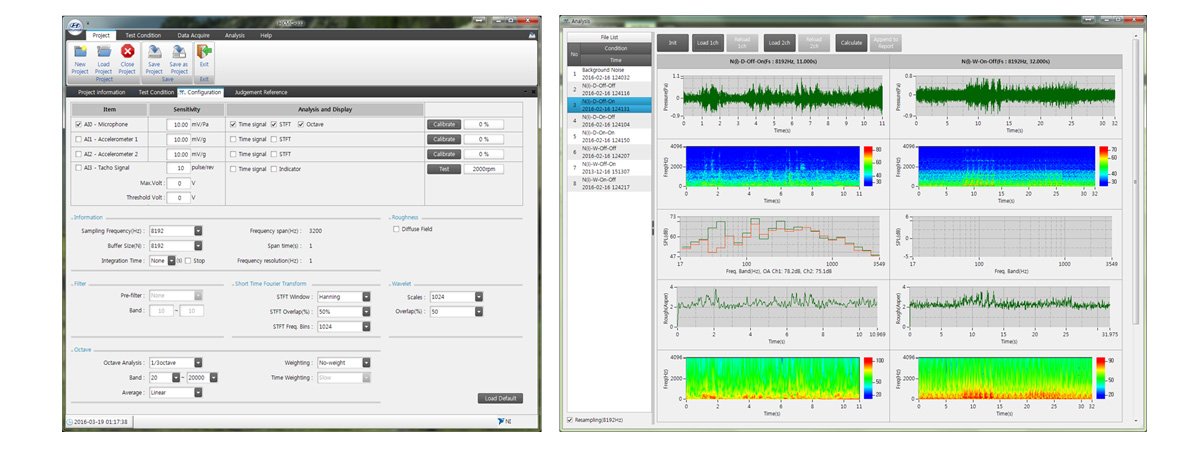
Task: Toggle the Resampling(8192Hz) checkbox
Action: click(570, 420)
